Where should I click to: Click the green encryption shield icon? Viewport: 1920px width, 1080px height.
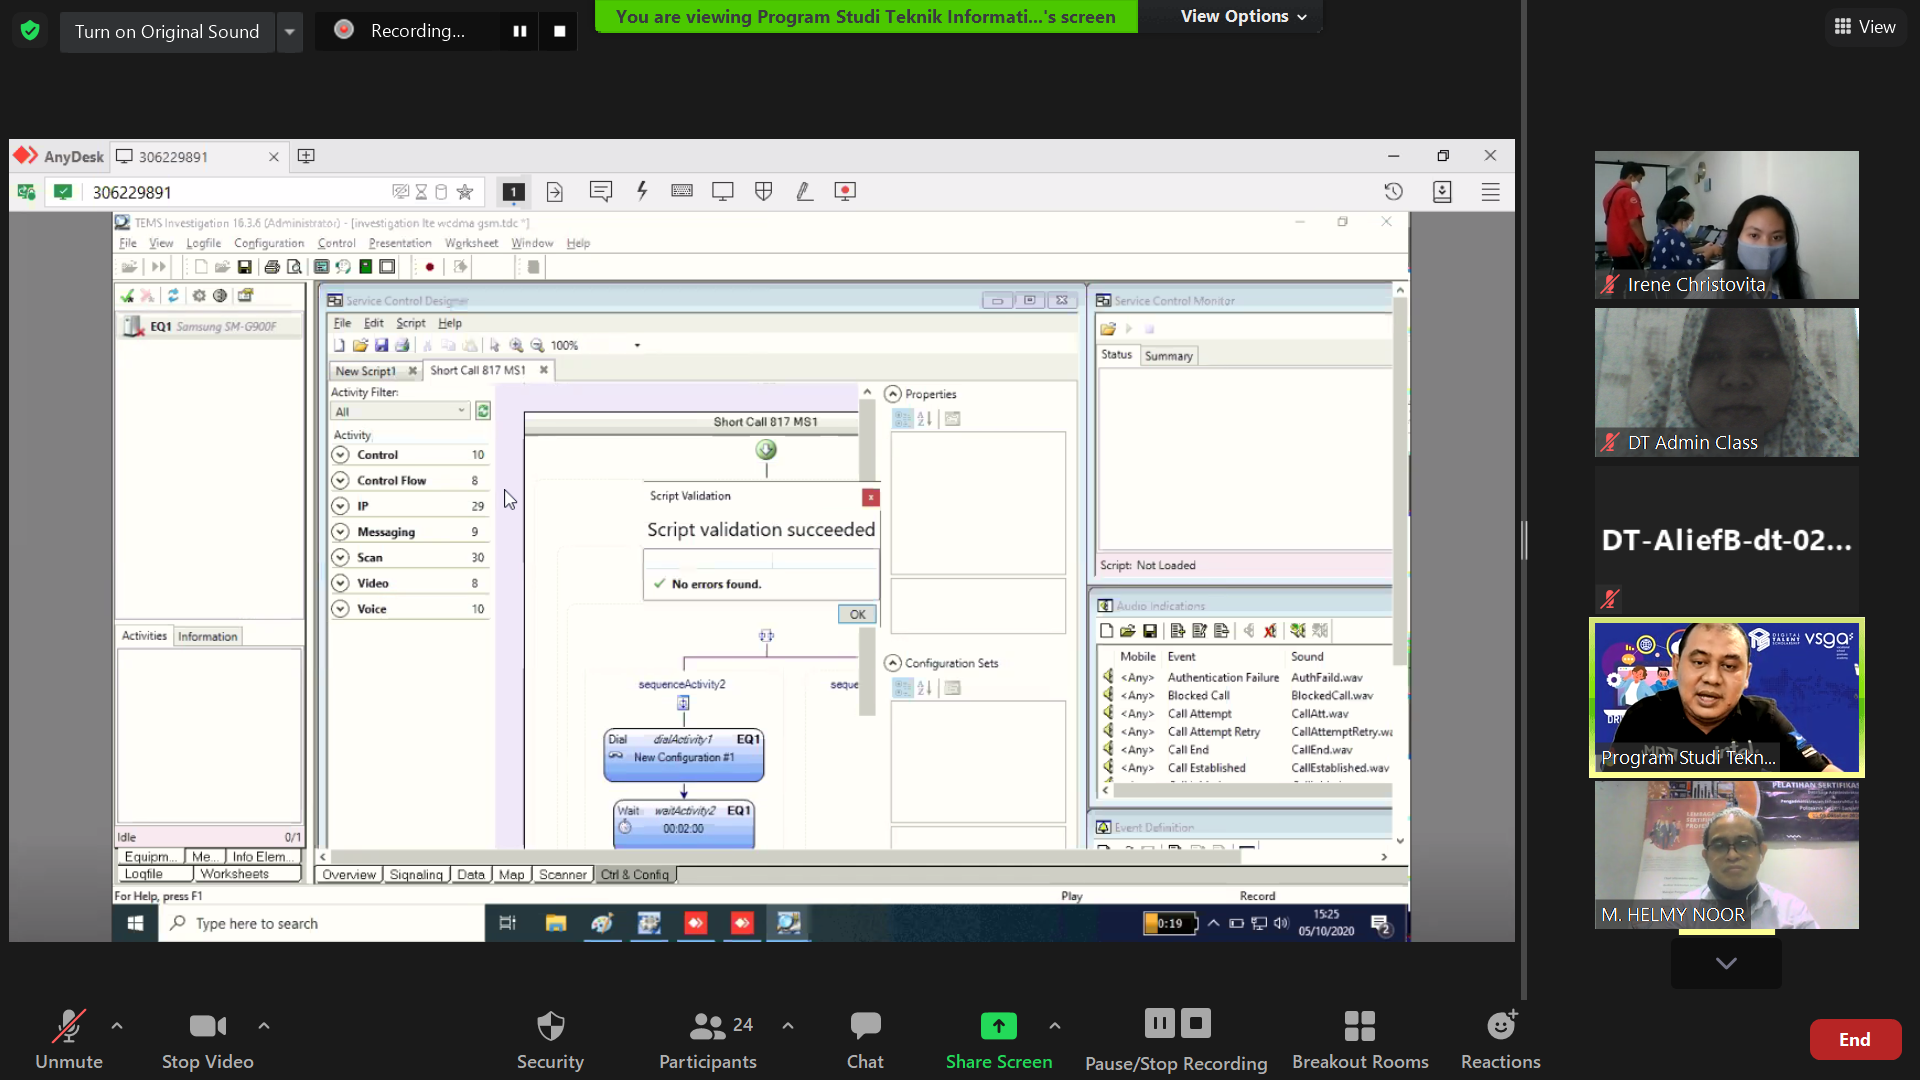pos(30,31)
